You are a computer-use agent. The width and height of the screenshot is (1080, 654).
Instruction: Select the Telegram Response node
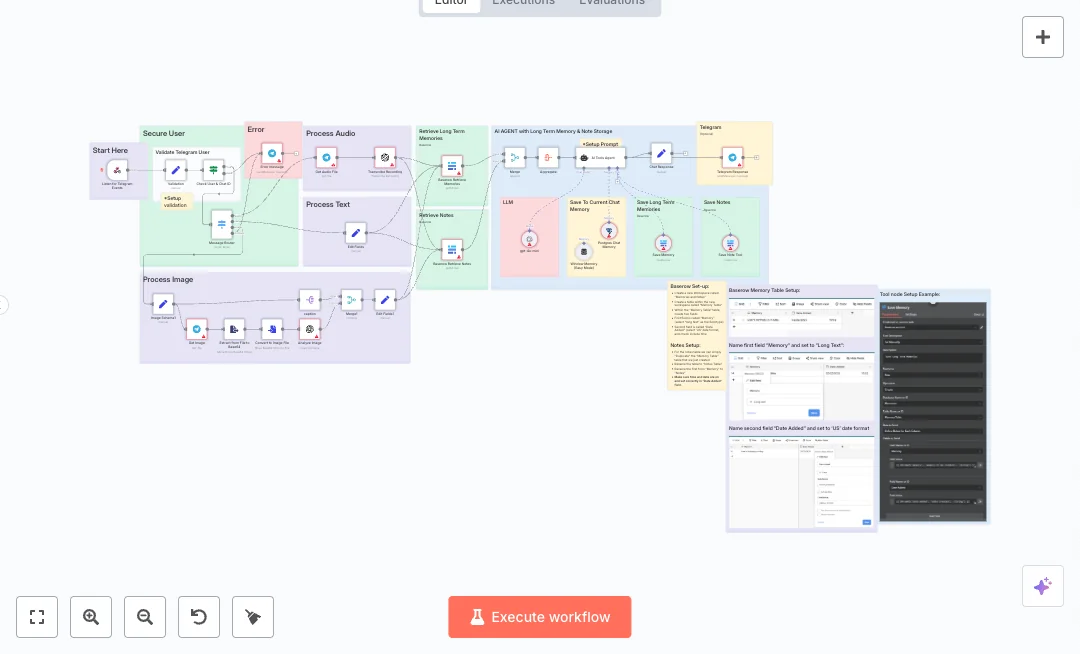[732, 157]
